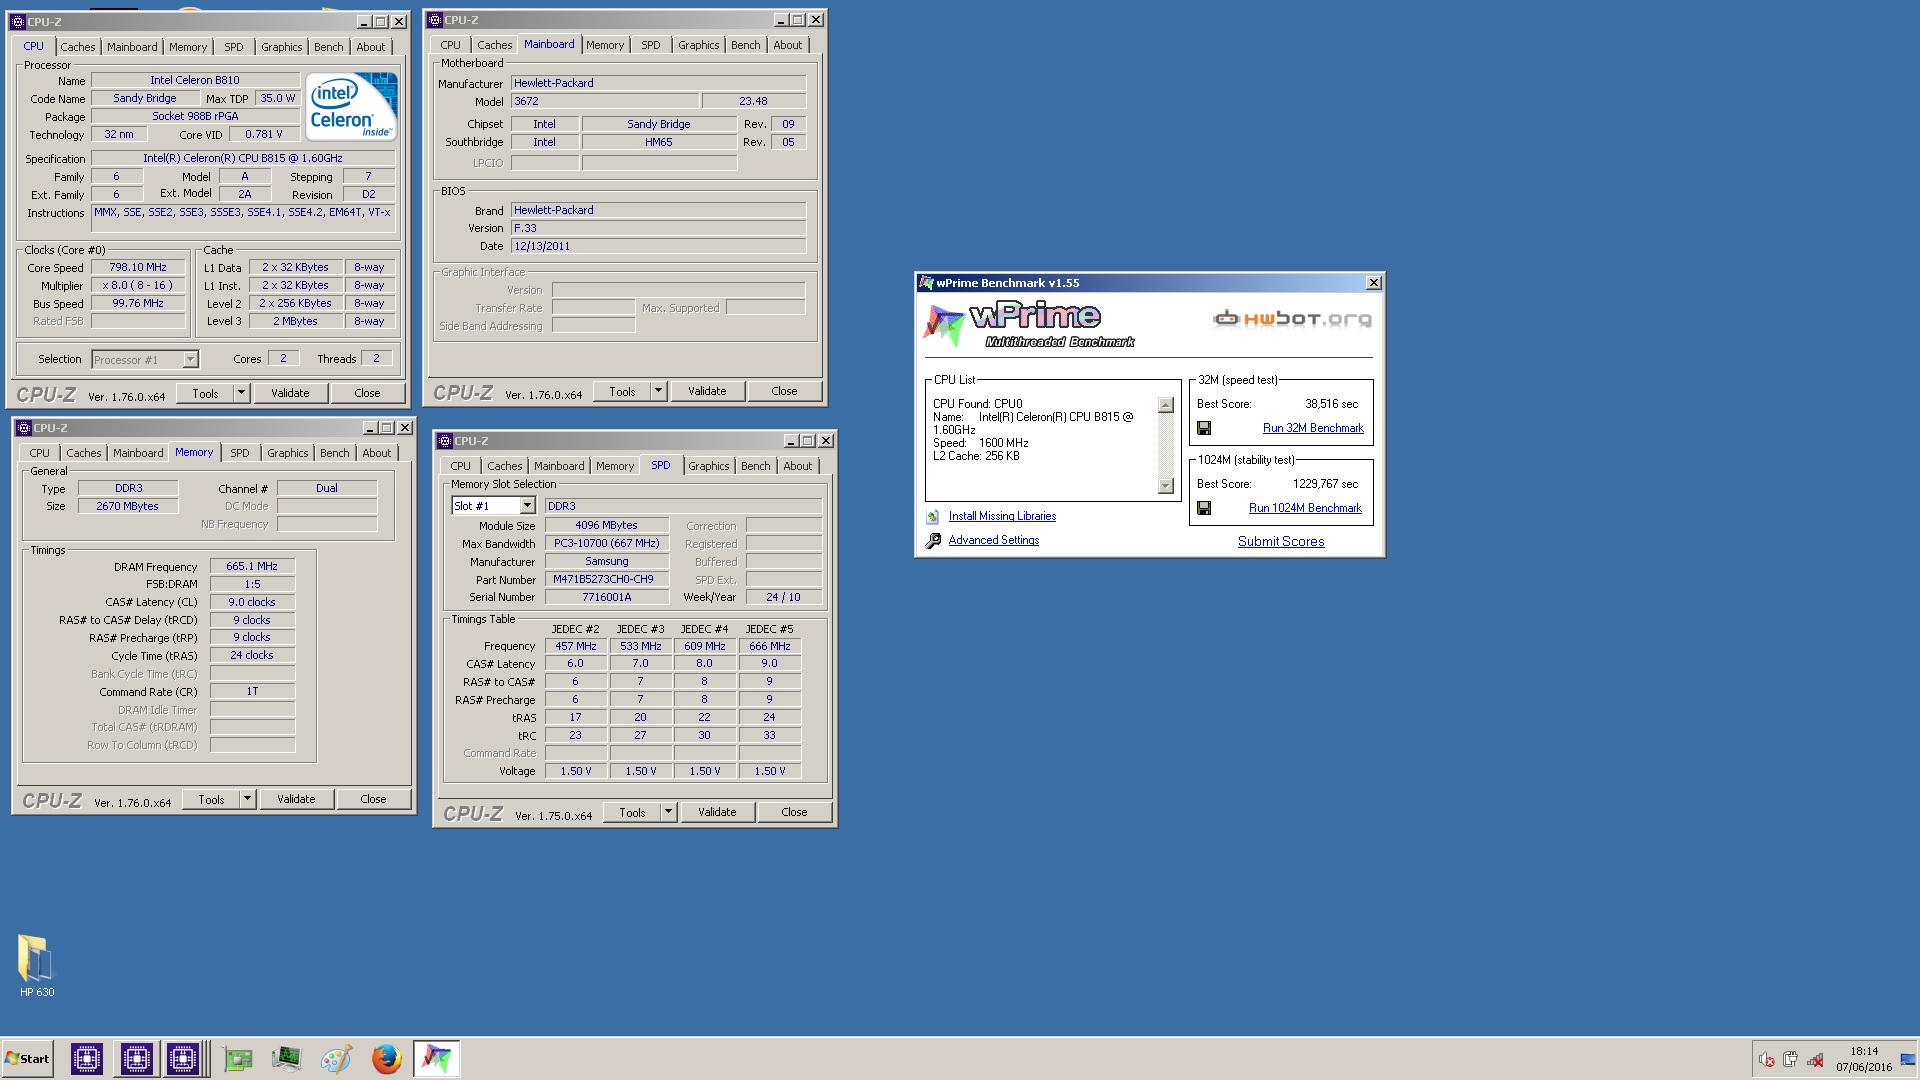
Task: Switch to Bench tab in top-left CPU-Z window
Action: (328, 47)
